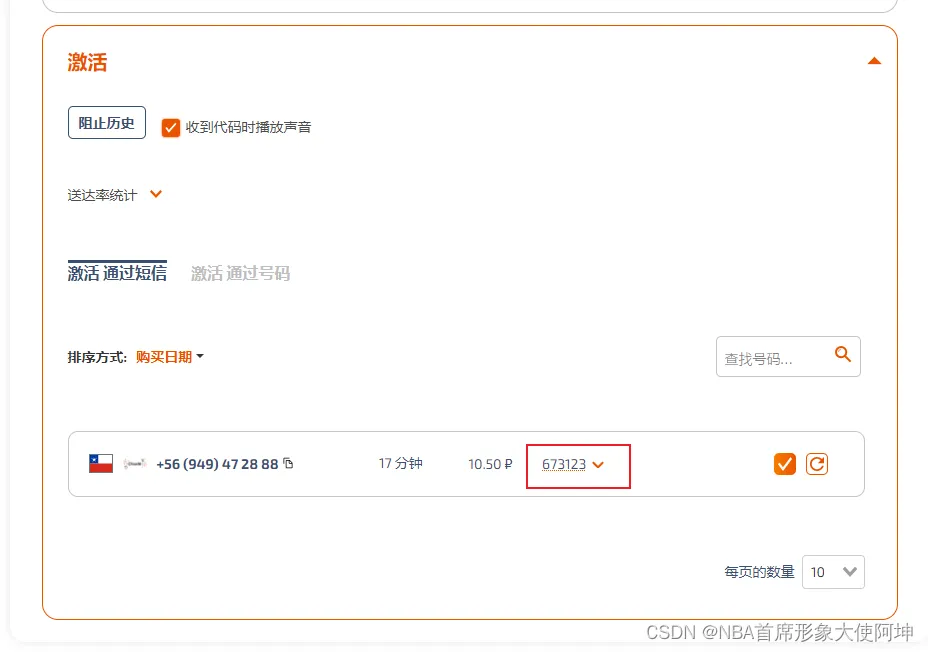The height and width of the screenshot is (652, 928).
Task: Click the 查找号码 search input field
Action: 770,358
